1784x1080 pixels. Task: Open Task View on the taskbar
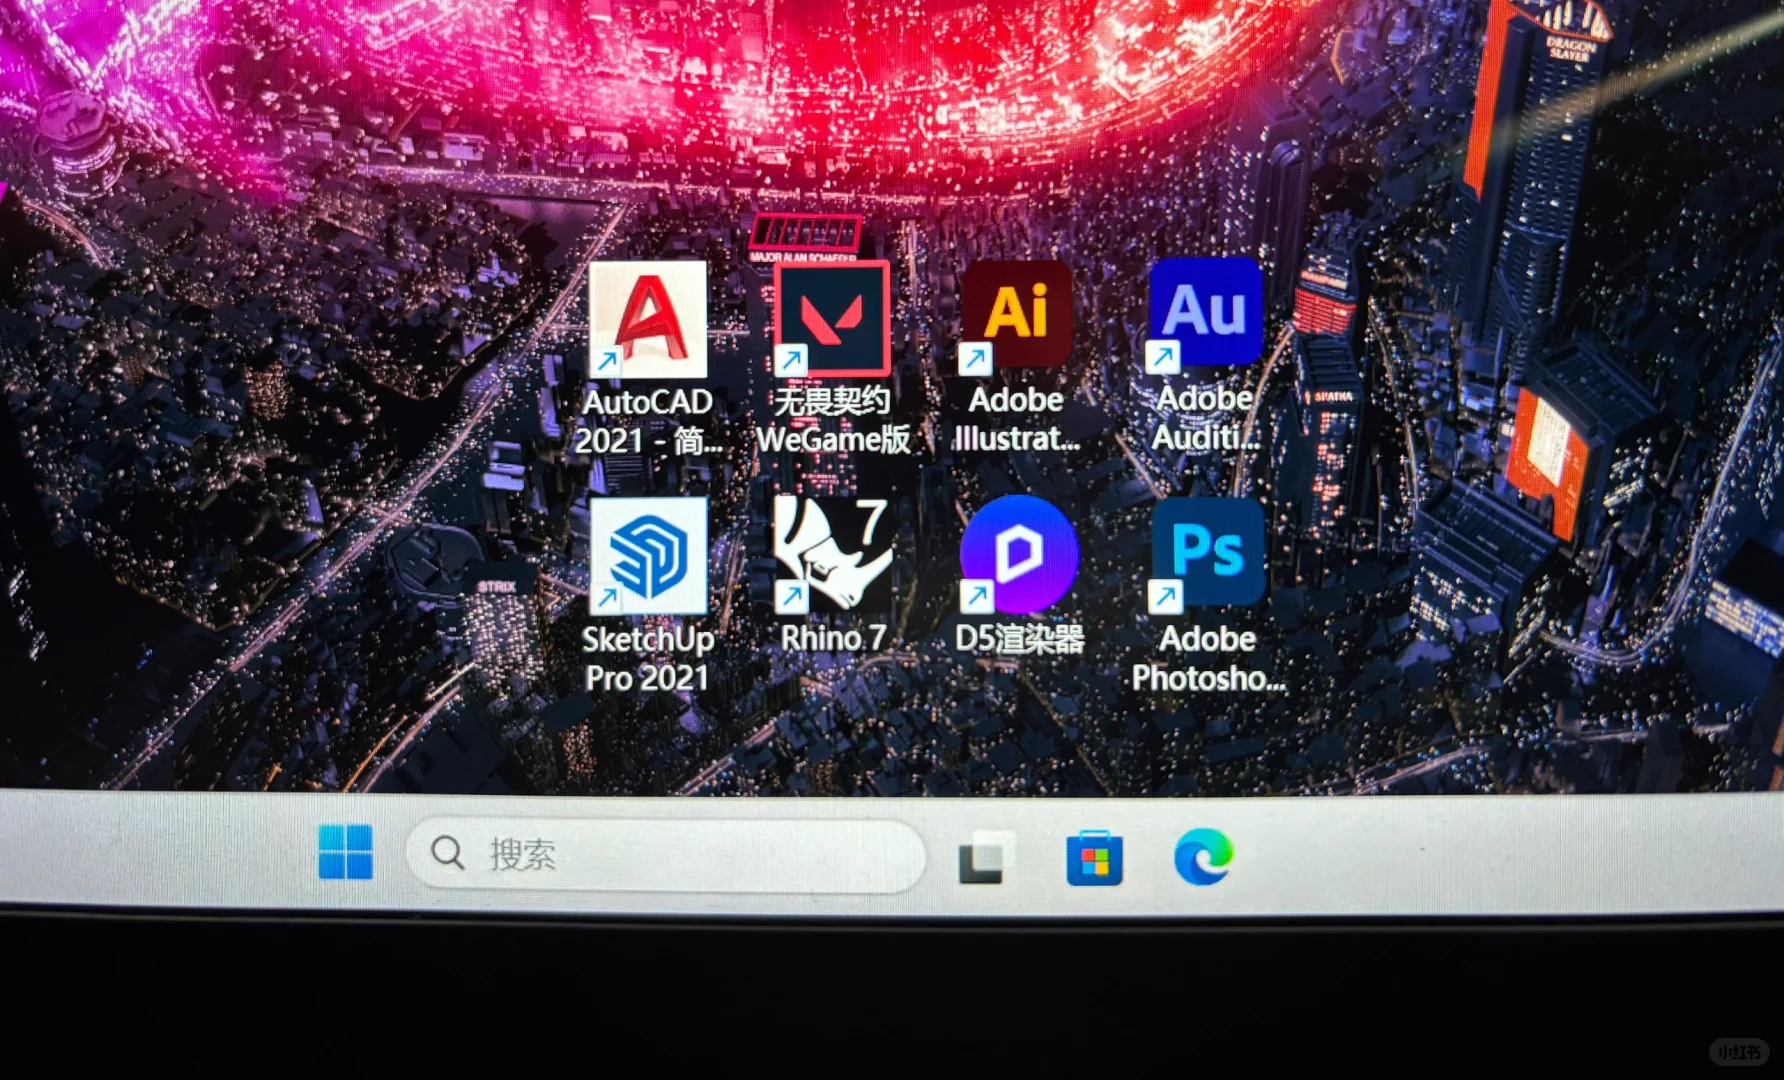pos(984,858)
